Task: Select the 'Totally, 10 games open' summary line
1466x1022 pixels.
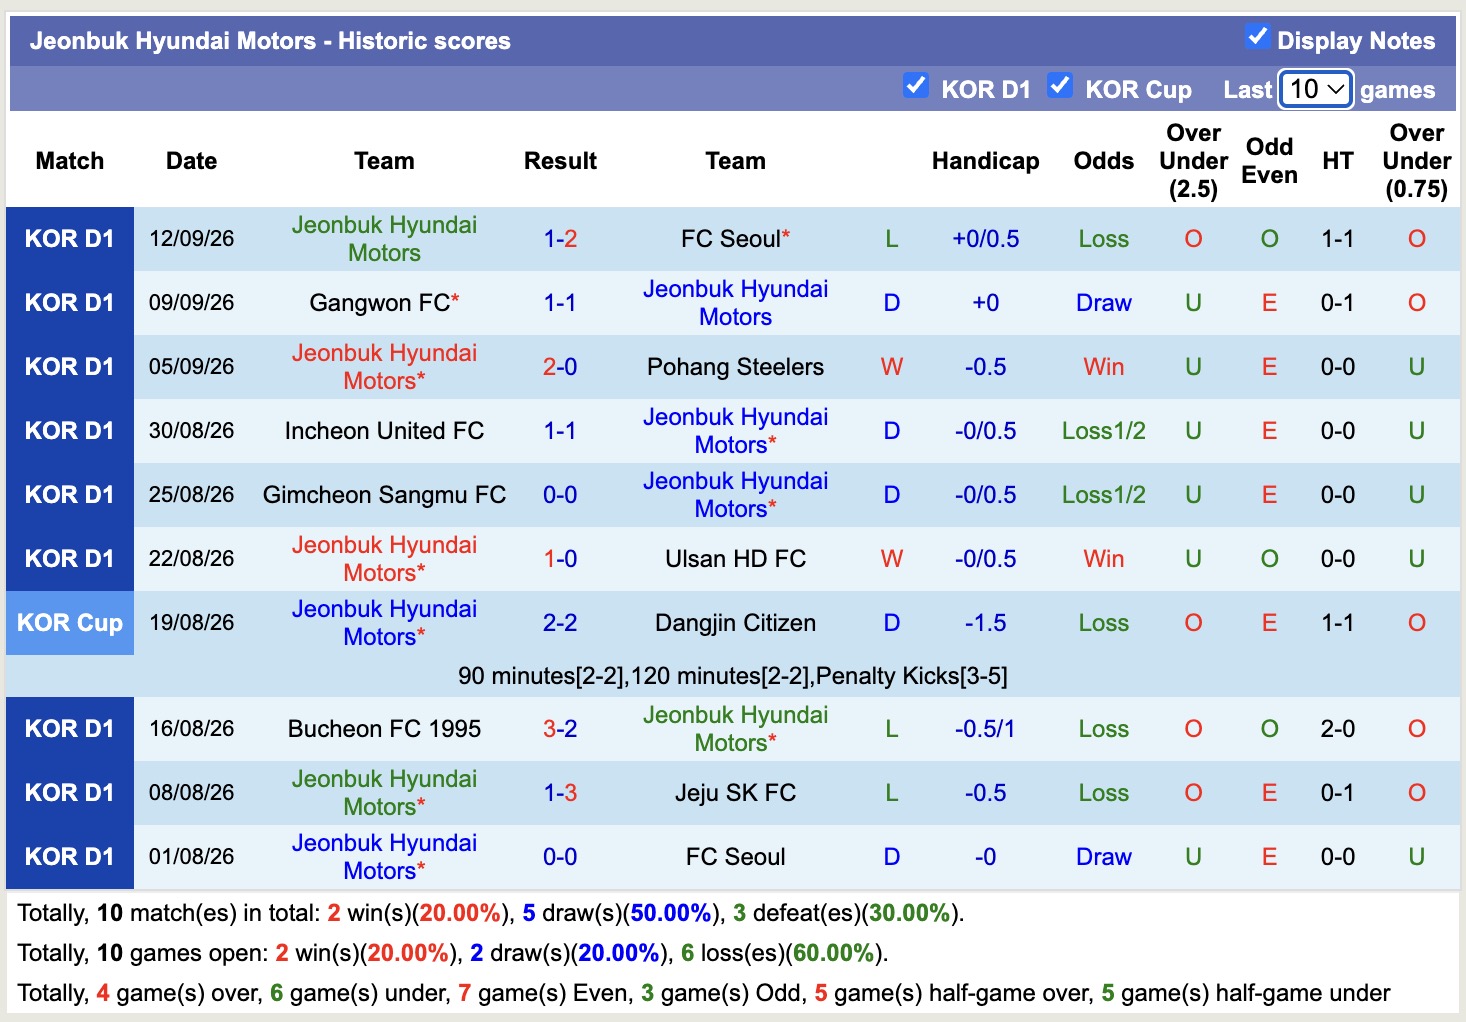Action: (x=453, y=953)
